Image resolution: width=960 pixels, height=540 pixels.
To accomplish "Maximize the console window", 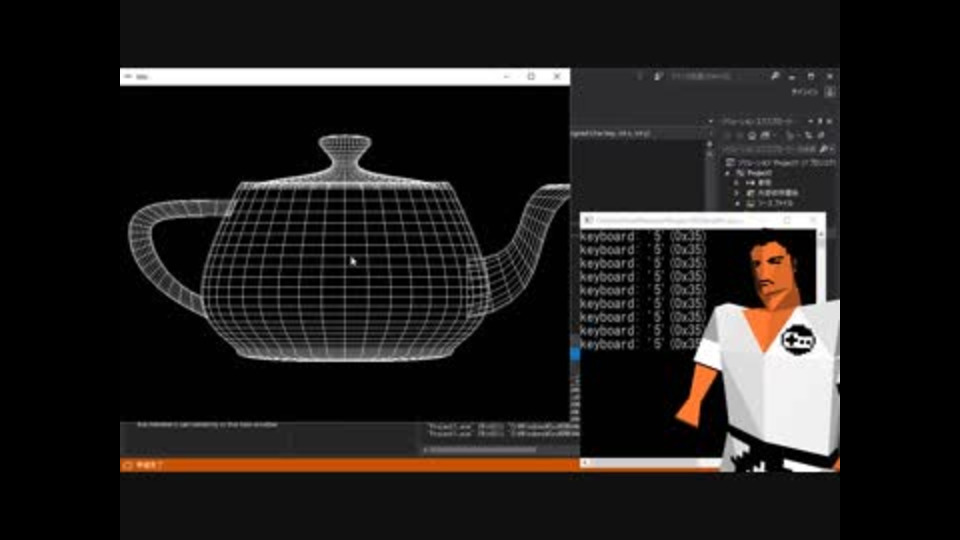I will [787, 220].
